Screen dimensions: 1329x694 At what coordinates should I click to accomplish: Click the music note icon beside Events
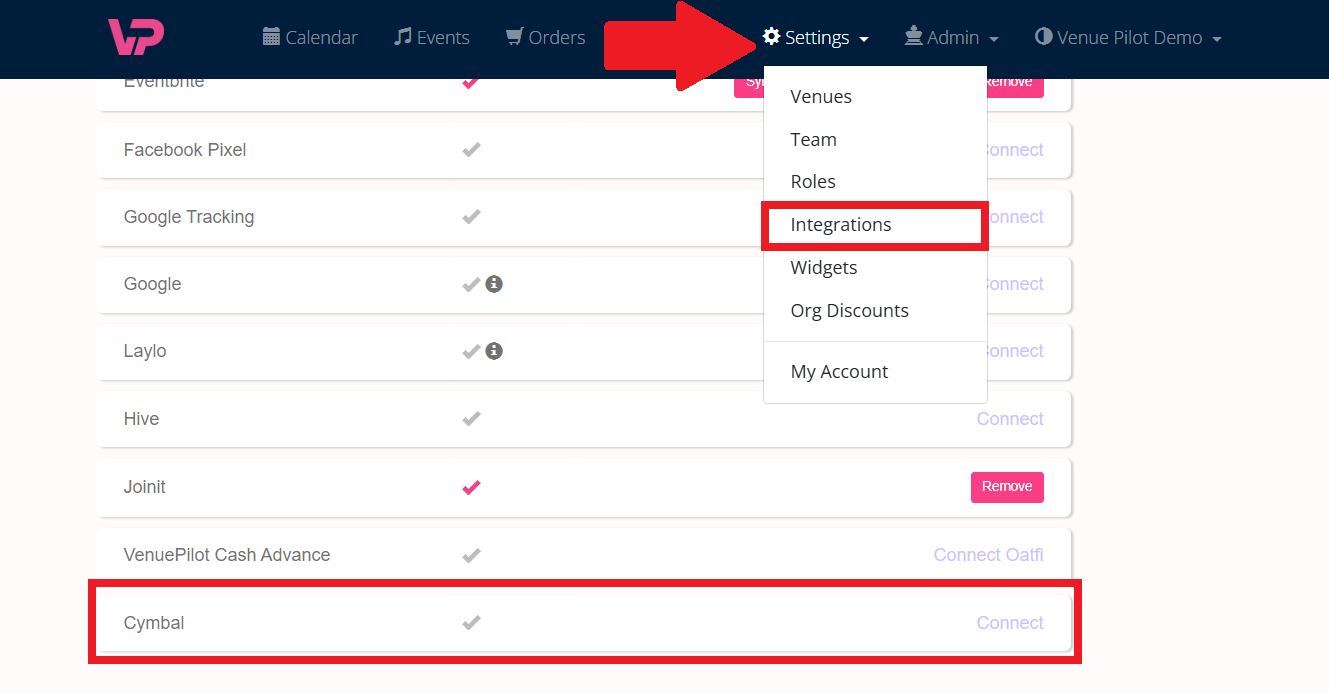(x=402, y=37)
